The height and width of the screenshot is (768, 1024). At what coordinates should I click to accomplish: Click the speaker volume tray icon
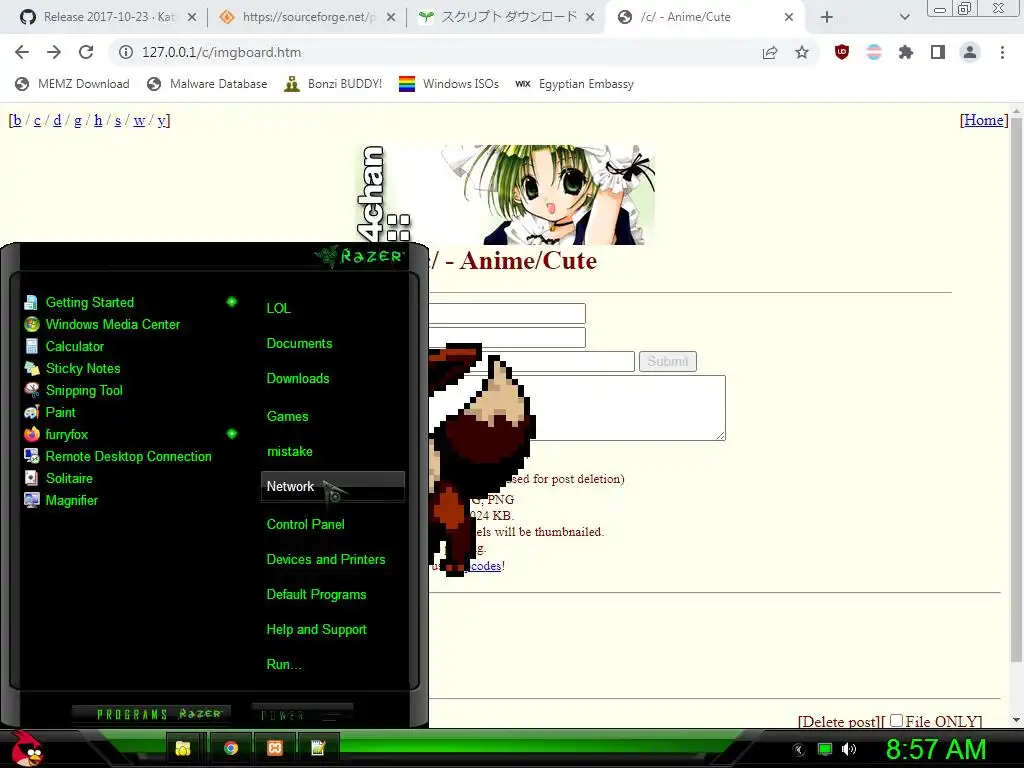coord(848,749)
